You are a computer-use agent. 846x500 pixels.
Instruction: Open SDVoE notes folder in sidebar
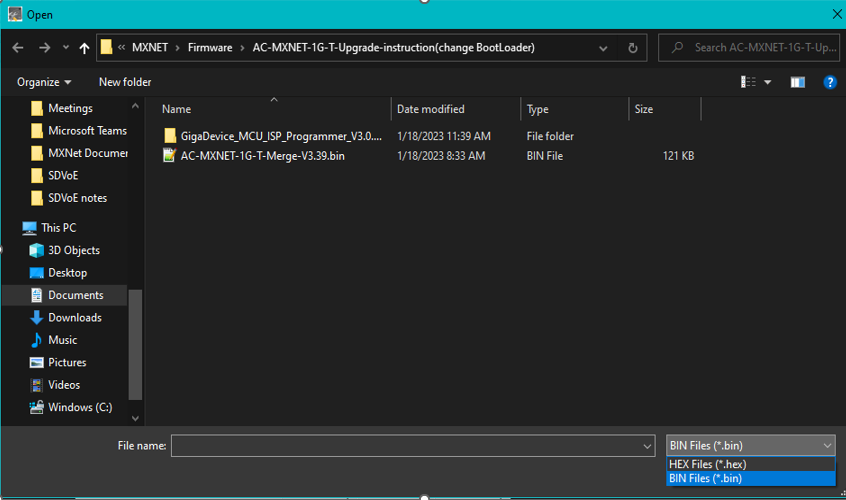pyautogui.click(x=77, y=198)
